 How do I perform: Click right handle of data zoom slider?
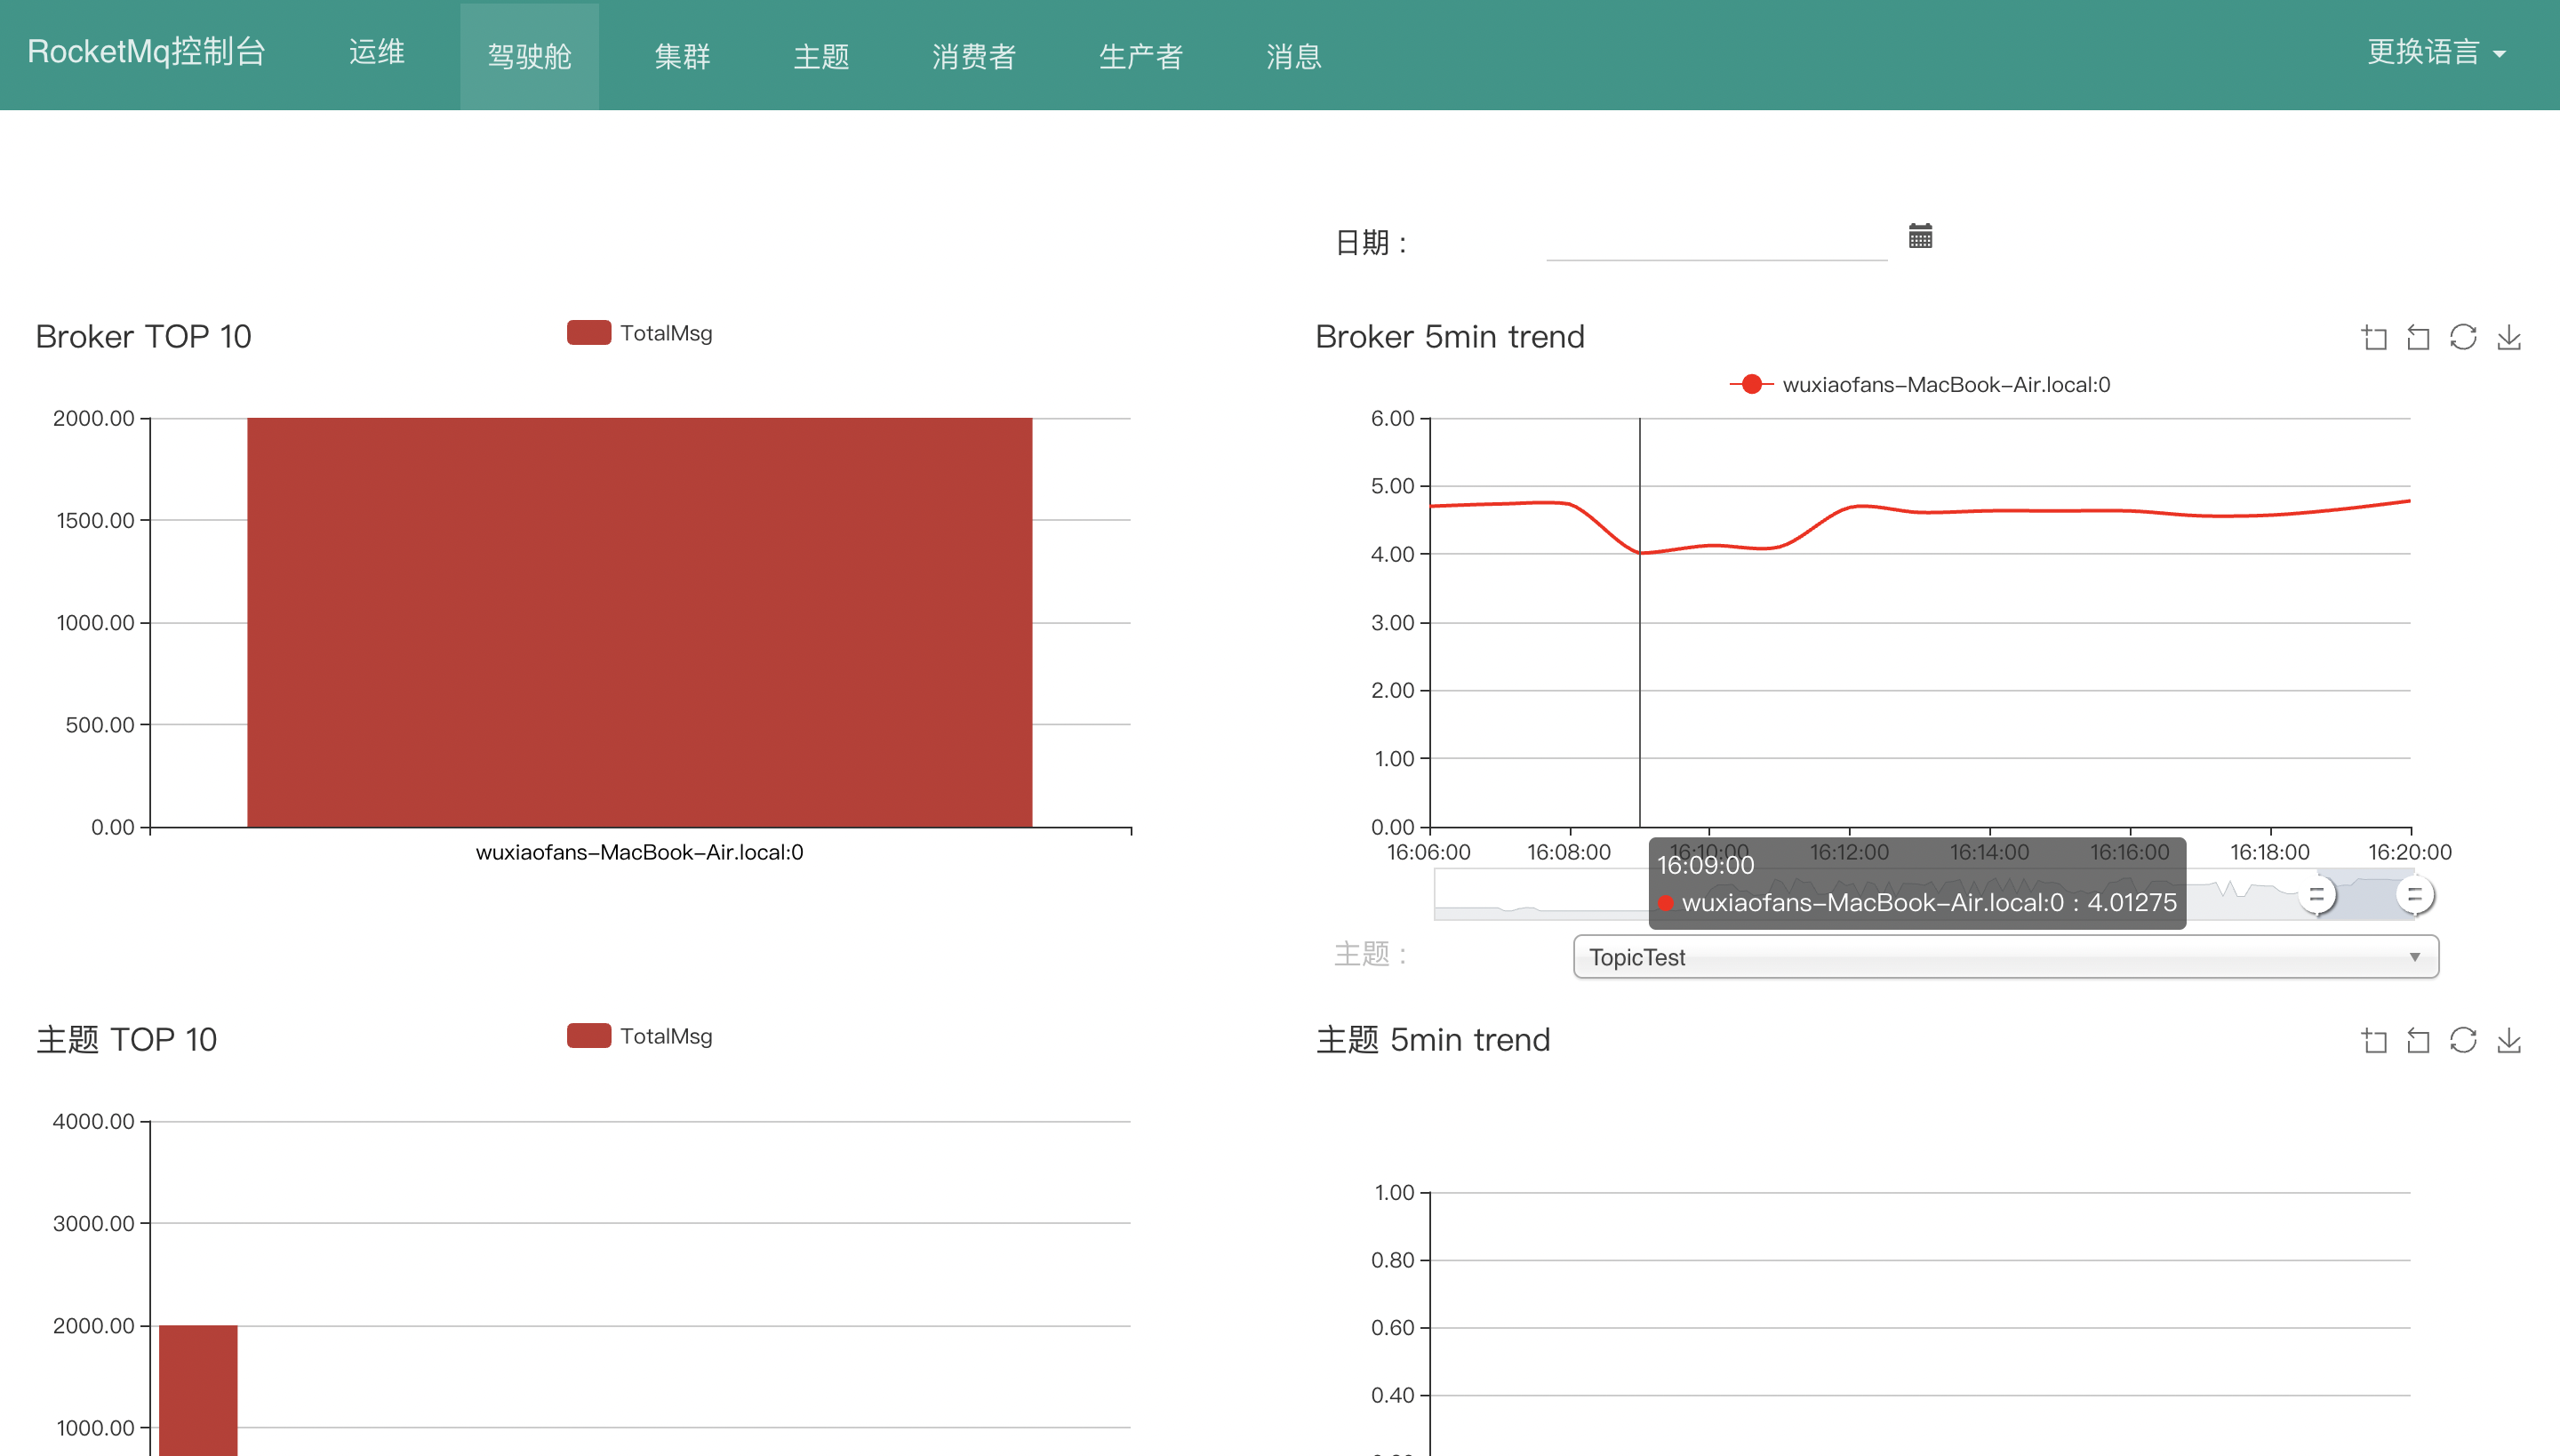click(2415, 895)
